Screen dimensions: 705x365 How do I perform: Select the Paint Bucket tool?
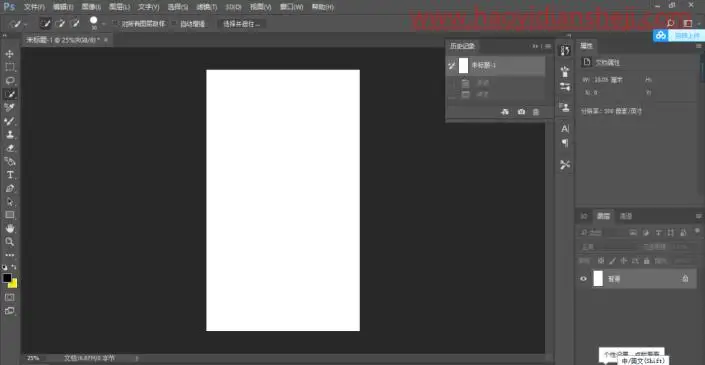9,161
